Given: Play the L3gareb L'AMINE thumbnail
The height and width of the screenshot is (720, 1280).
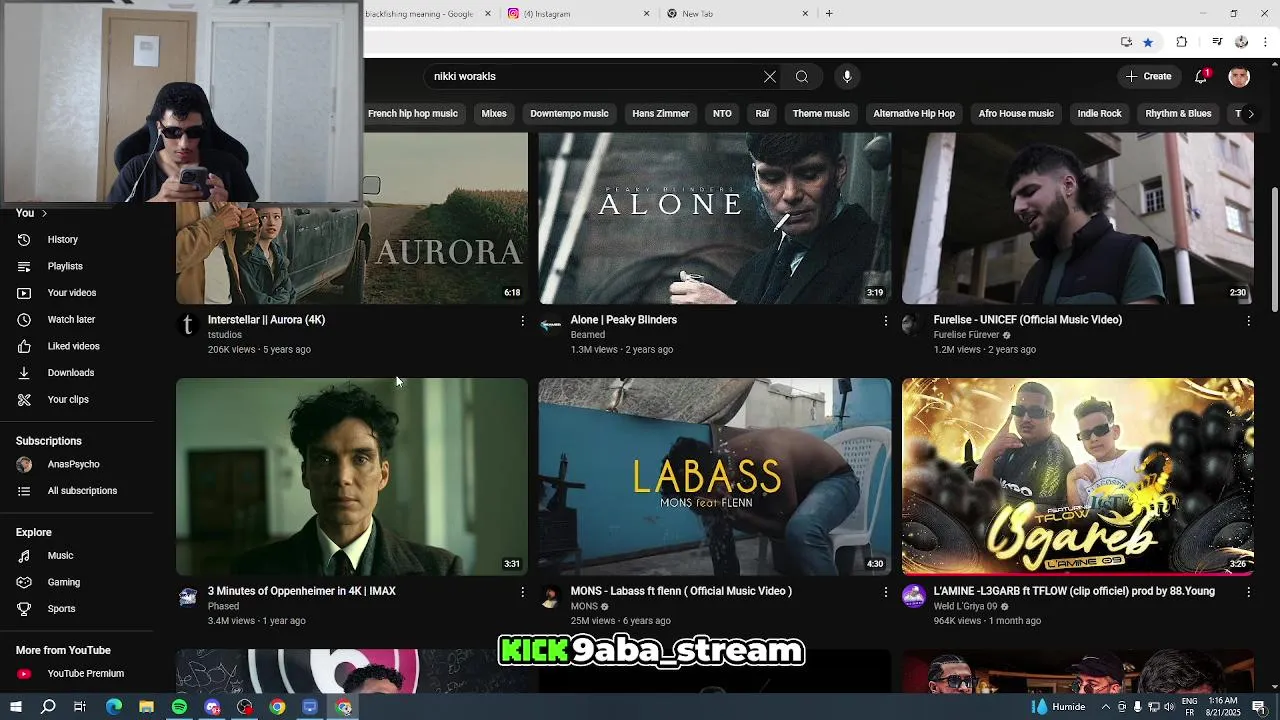Looking at the screenshot, I should (1078, 476).
